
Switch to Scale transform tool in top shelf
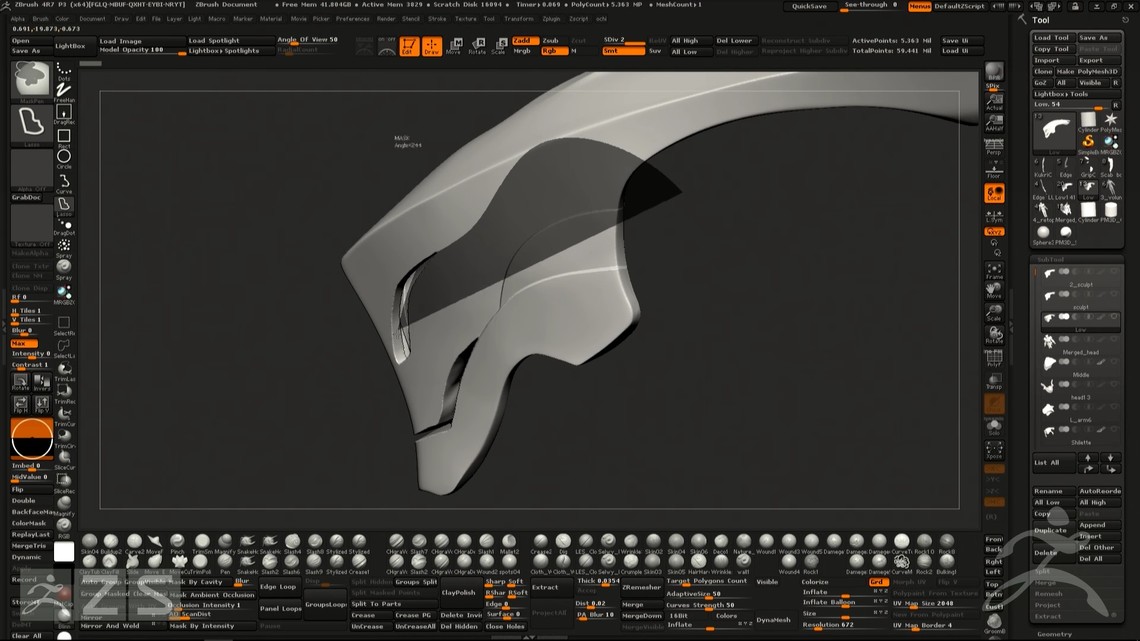(499, 47)
